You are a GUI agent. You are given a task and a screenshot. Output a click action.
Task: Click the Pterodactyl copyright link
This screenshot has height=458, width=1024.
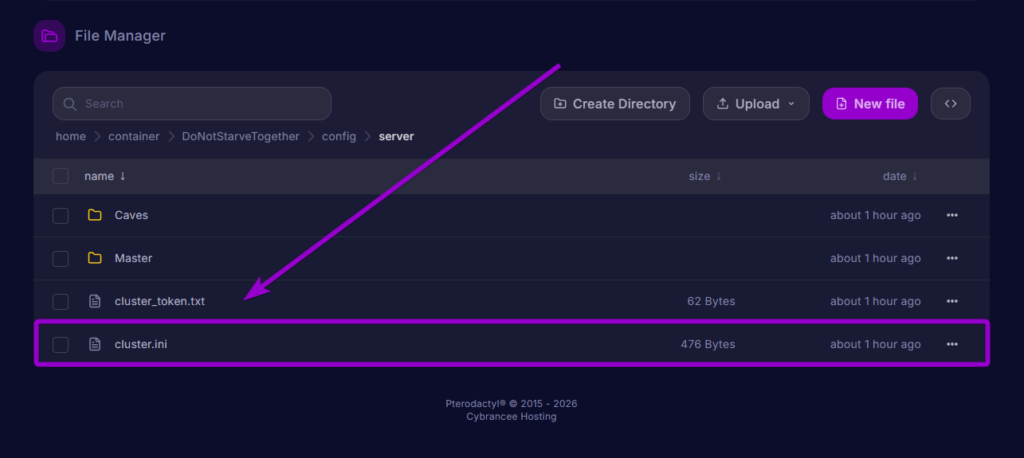pyautogui.click(x=511, y=404)
